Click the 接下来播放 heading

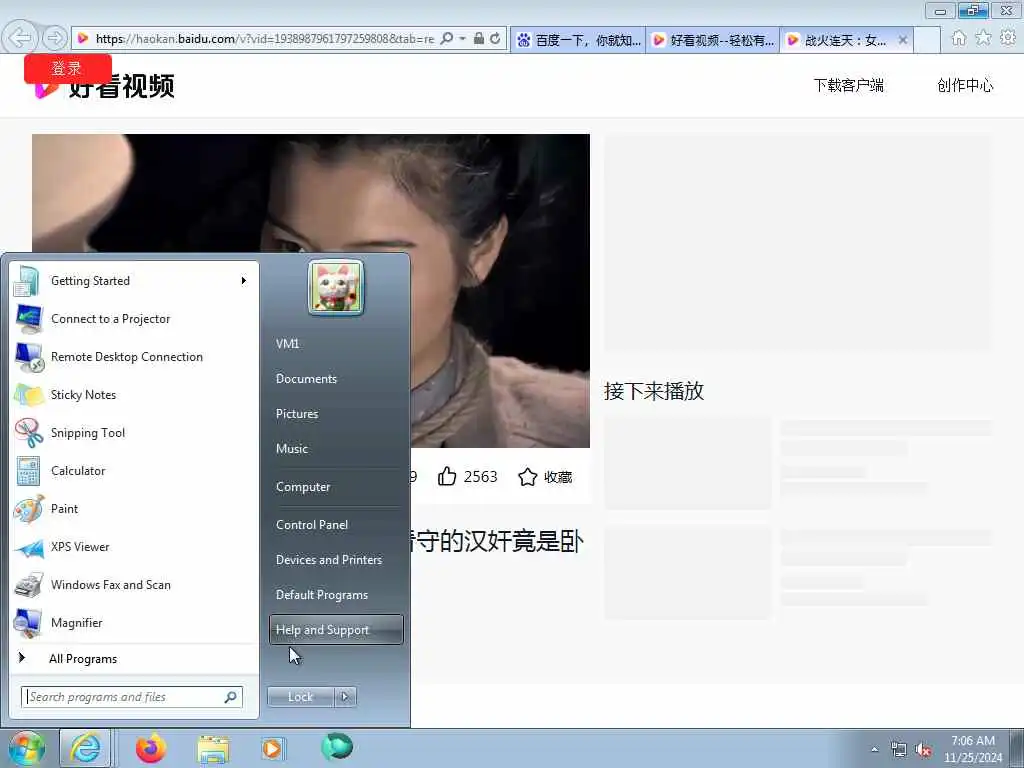(x=654, y=391)
